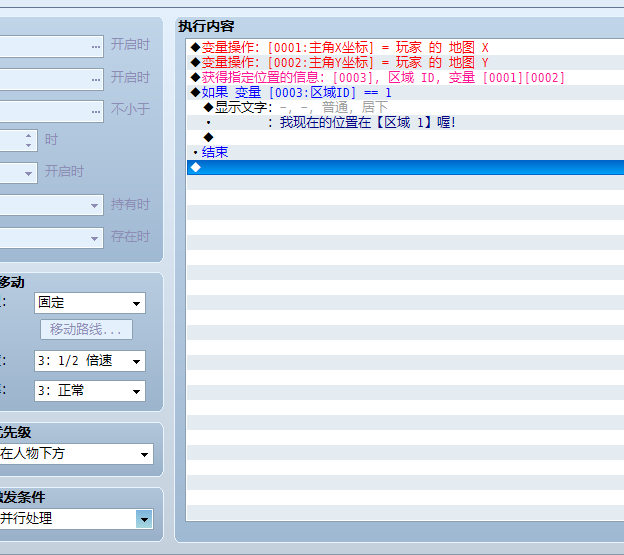Select the 获得指定位置的信息 command line
This screenshot has height=555, width=624.
406,78
